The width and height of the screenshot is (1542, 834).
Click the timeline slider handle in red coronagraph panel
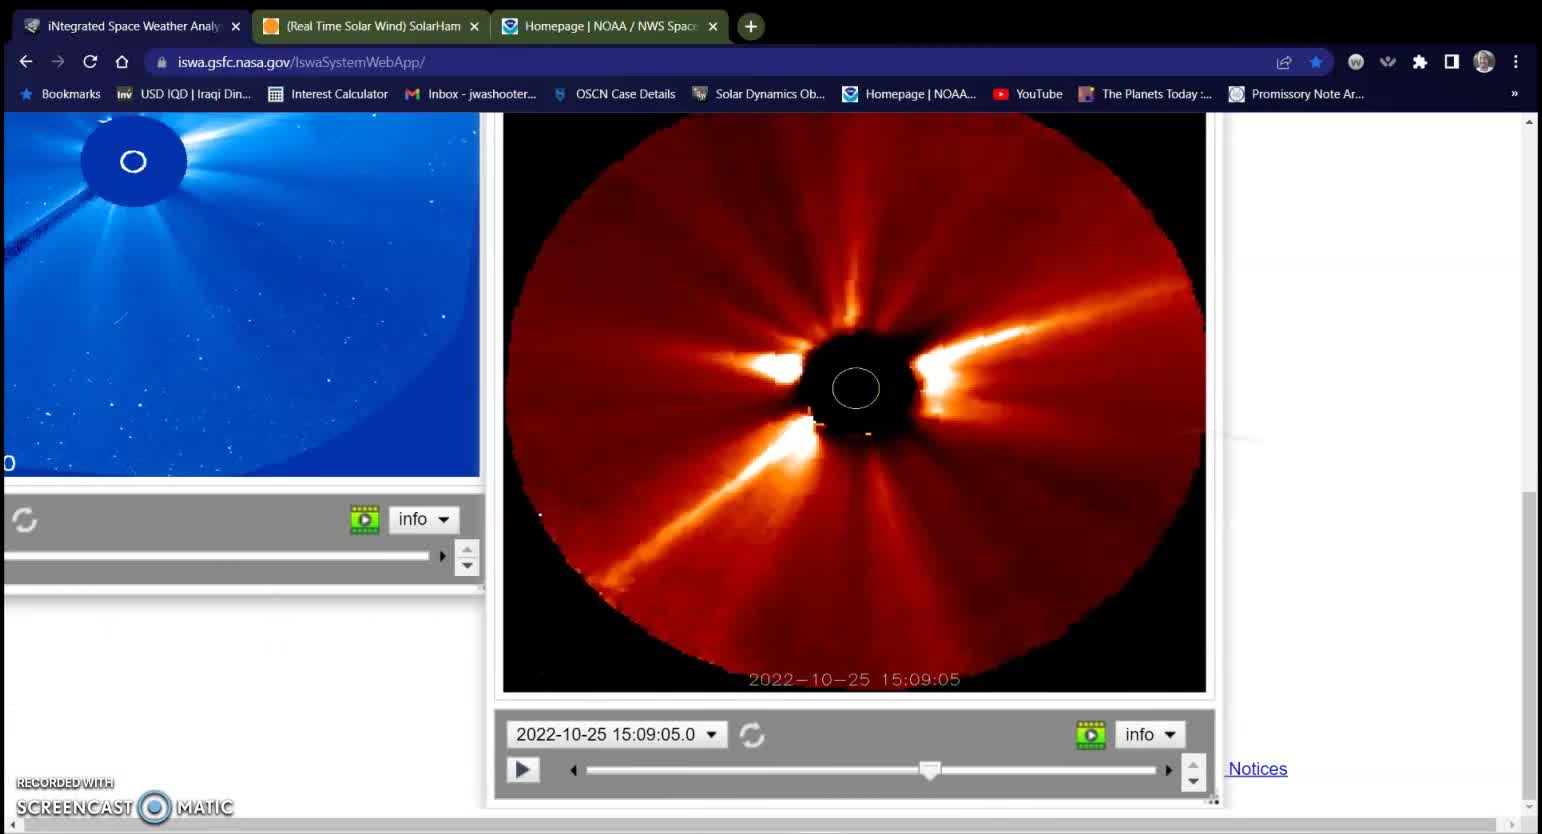(930, 770)
